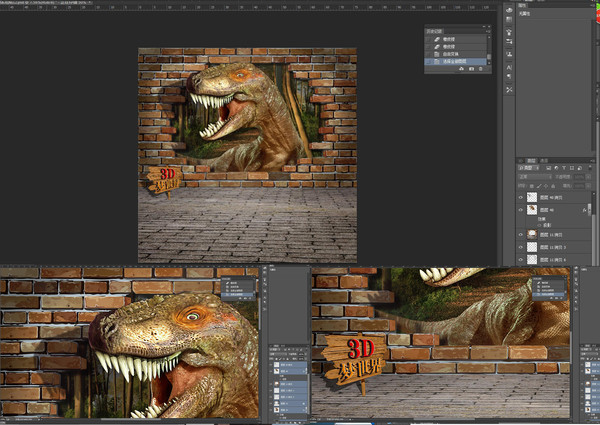Viewport: 600px width, 425px height.
Task: Open the Brush Presets panel icon in the dock
Action: click(509, 31)
